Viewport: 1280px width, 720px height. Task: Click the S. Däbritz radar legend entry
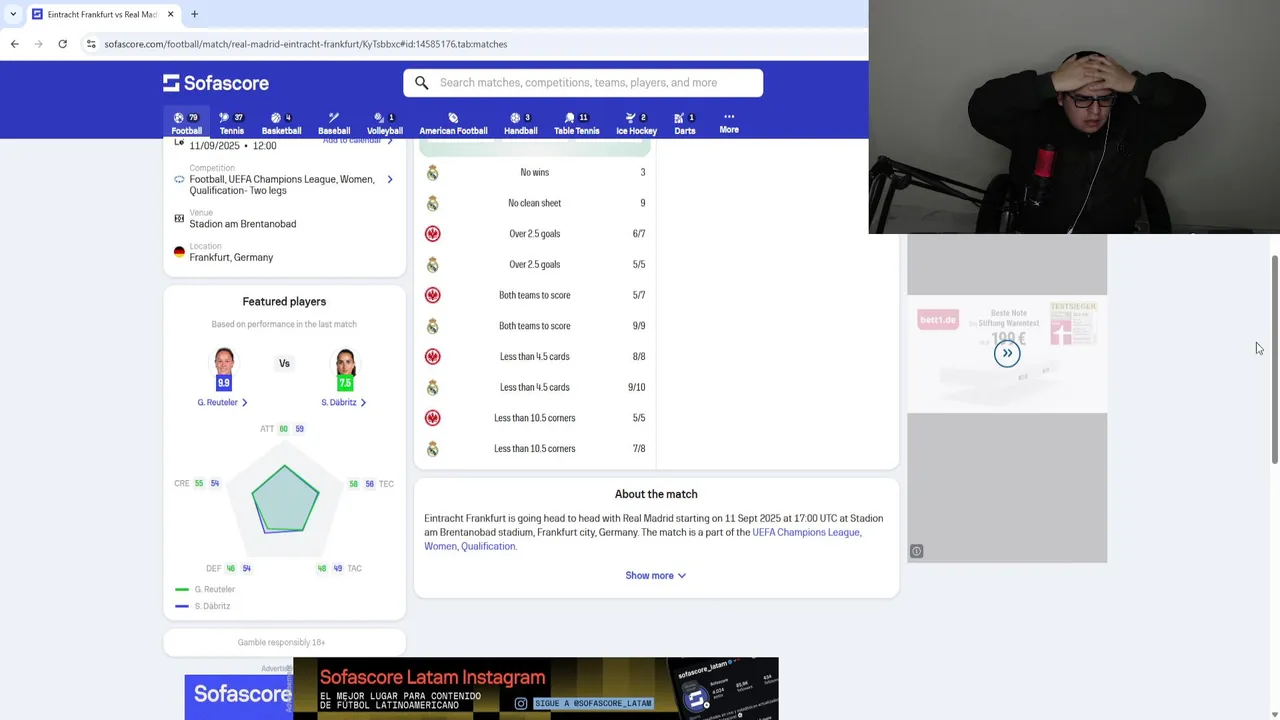point(203,606)
